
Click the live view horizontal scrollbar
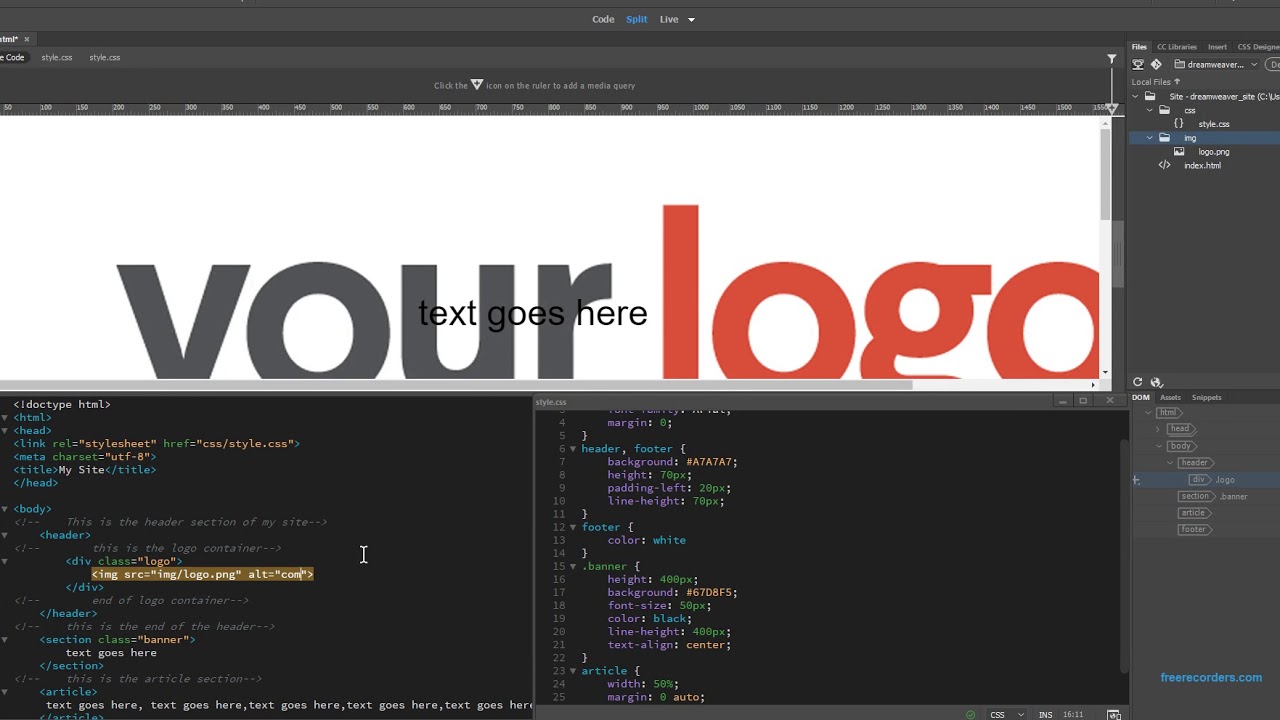[x=455, y=384]
